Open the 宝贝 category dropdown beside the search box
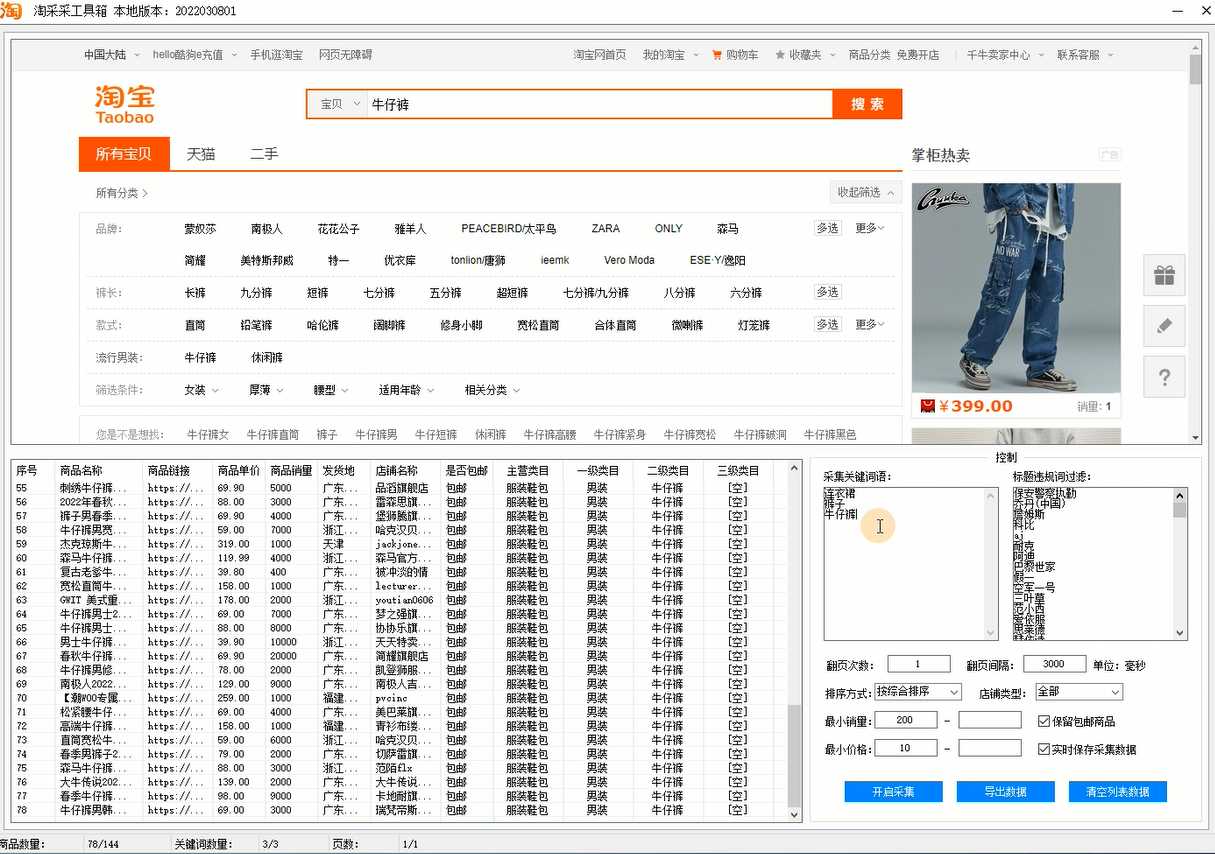 338,103
